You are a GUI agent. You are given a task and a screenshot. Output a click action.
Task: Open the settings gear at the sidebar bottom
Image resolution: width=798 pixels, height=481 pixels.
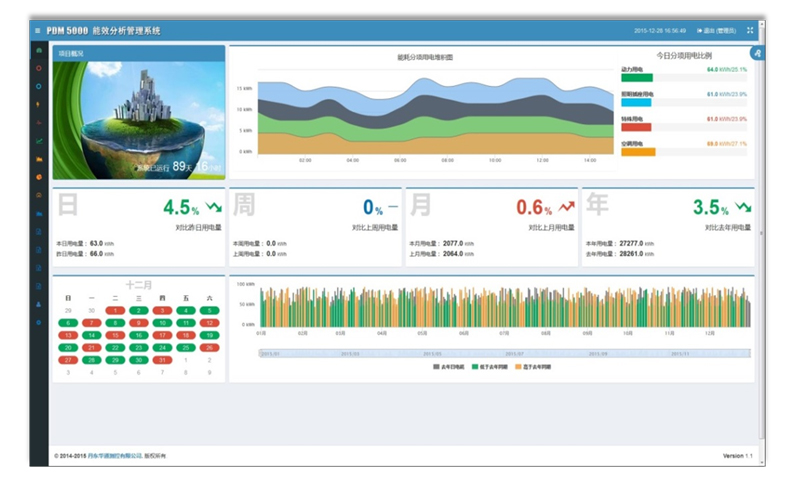coord(38,323)
